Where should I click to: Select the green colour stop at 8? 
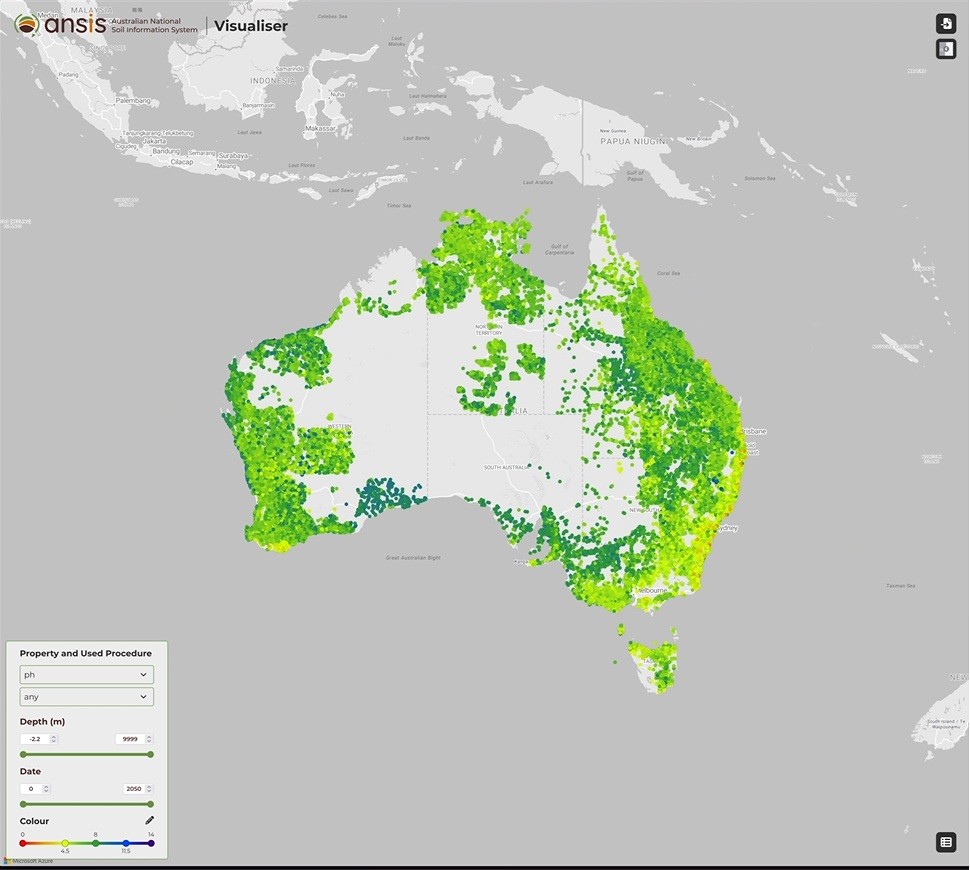click(x=96, y=843)
